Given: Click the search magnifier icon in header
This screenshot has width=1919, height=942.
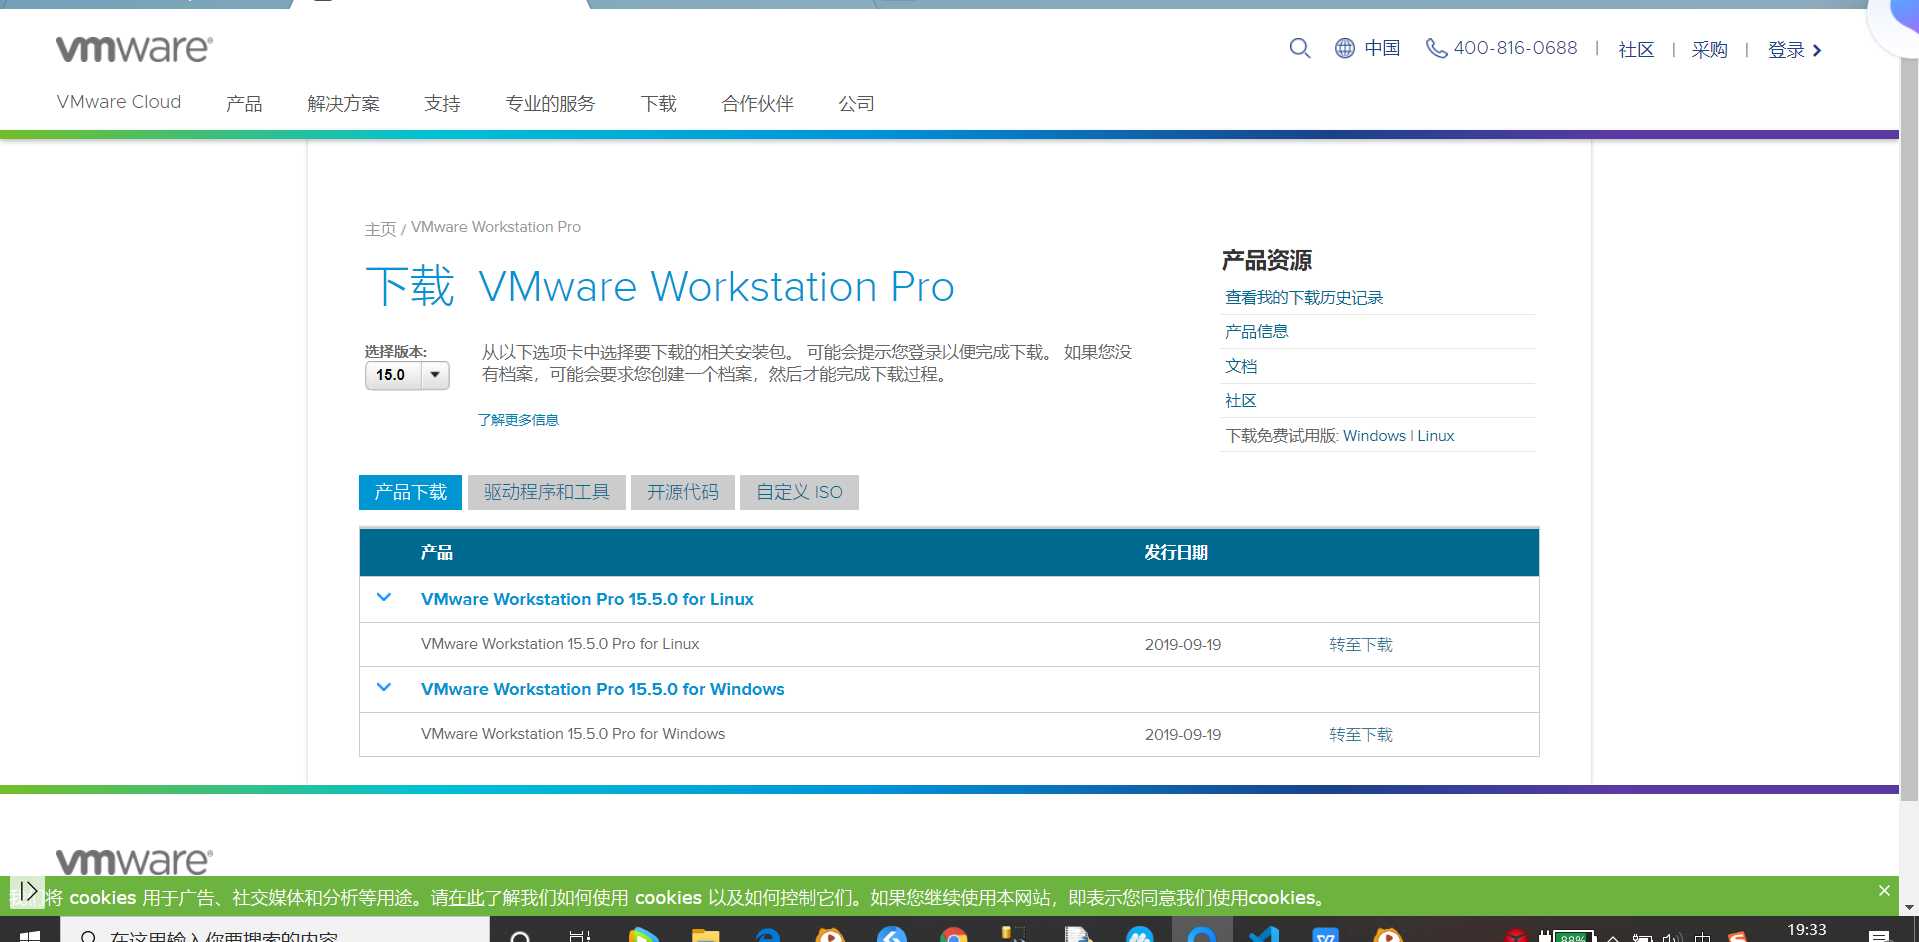Looking at the screenshot, I should (1299, 48).
